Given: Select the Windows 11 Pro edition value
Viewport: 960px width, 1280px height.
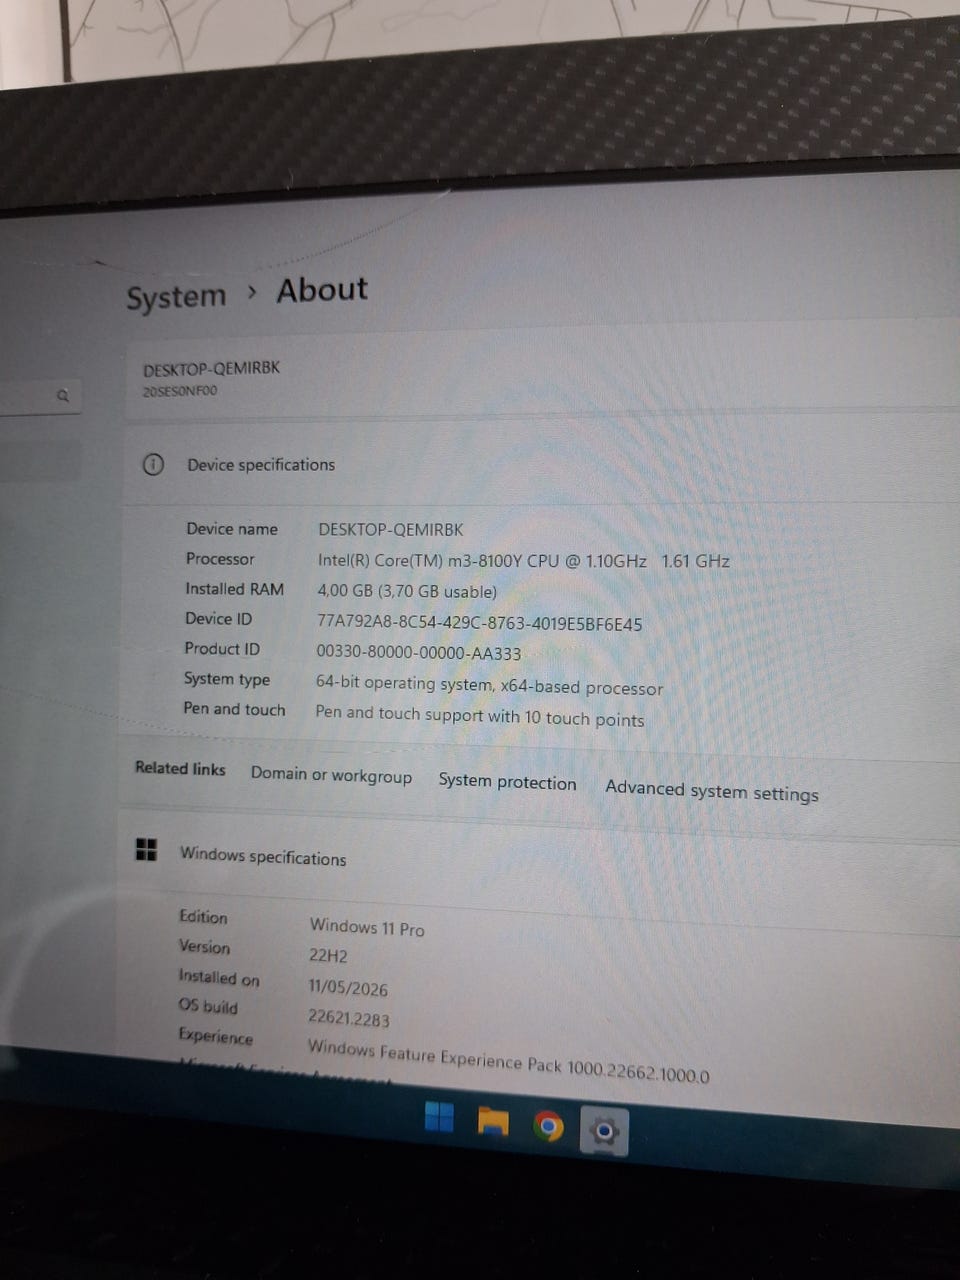Looking at the screenshot, I should 367,927.
